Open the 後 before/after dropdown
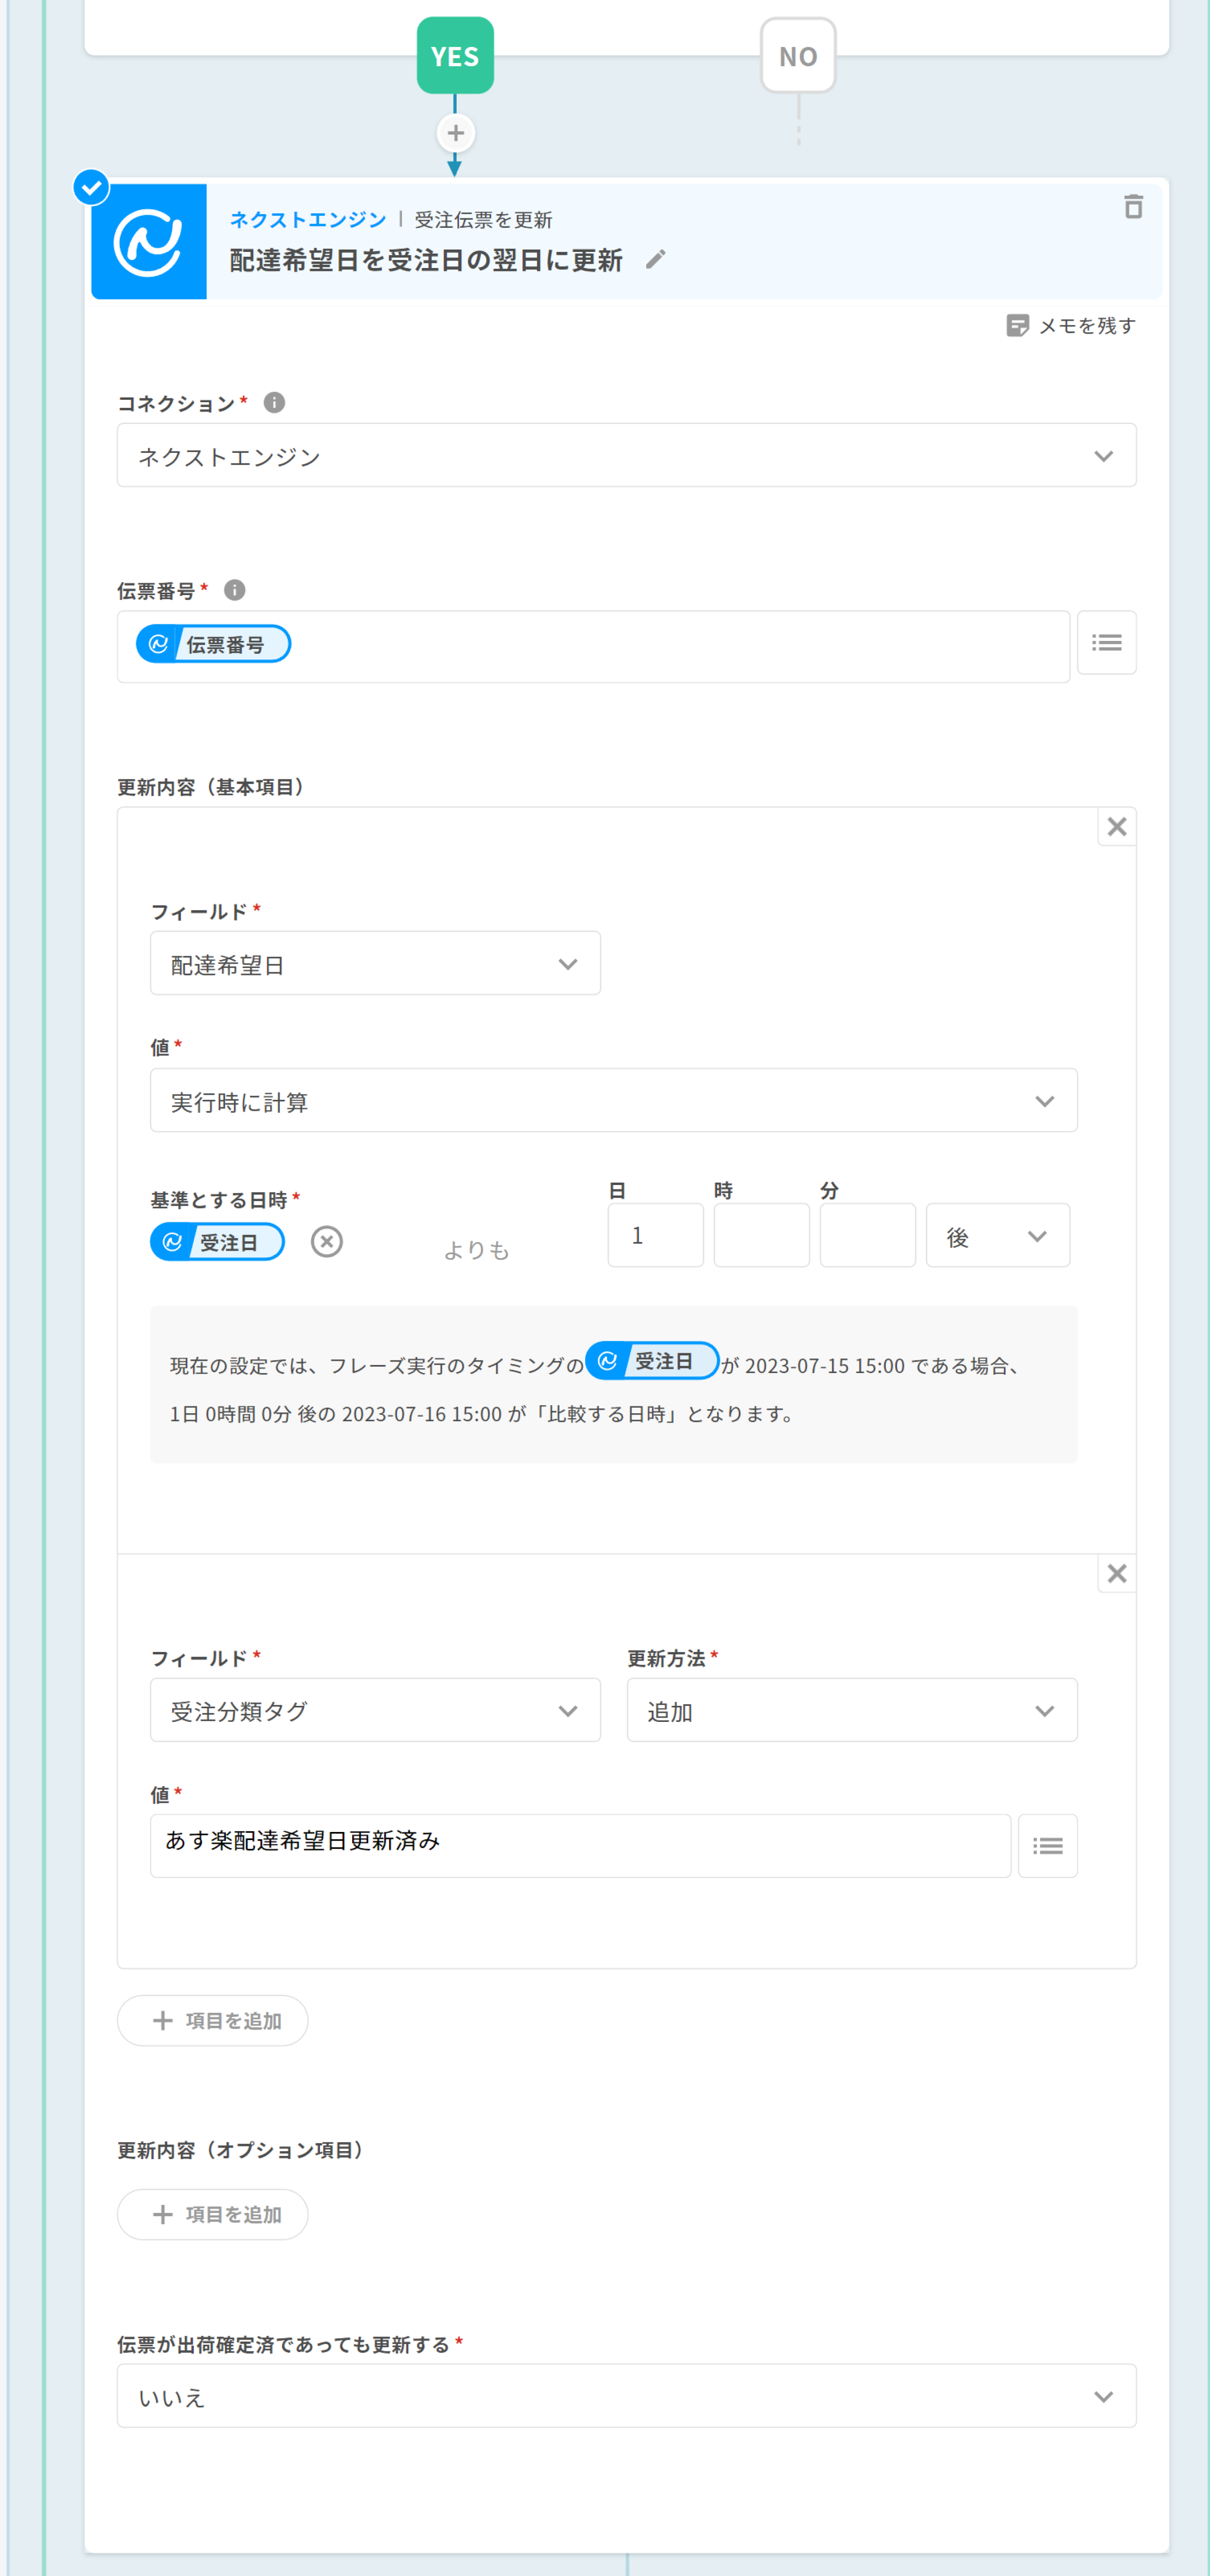1210x2576 pixels. point(997,1236)
